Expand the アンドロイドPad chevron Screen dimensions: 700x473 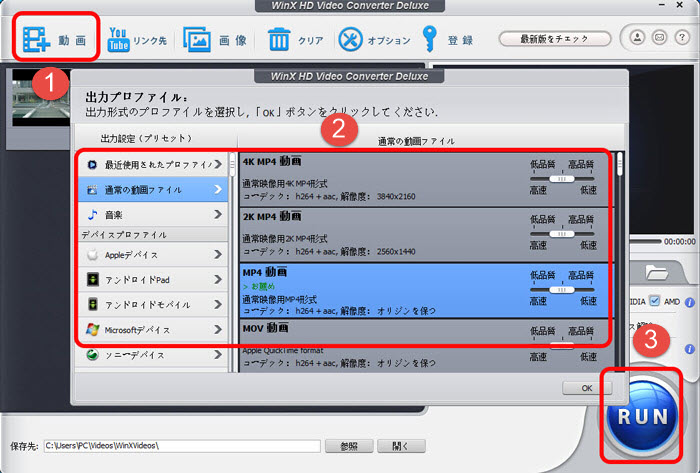[x=218, y=279]
